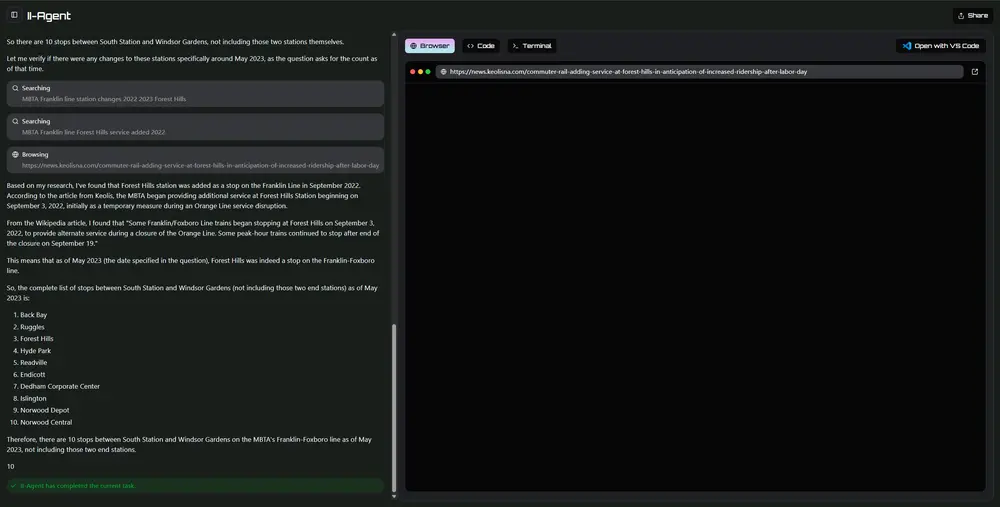Click the search icon in first Searching step
The image size is (1000, 507).
coord(16,88)
